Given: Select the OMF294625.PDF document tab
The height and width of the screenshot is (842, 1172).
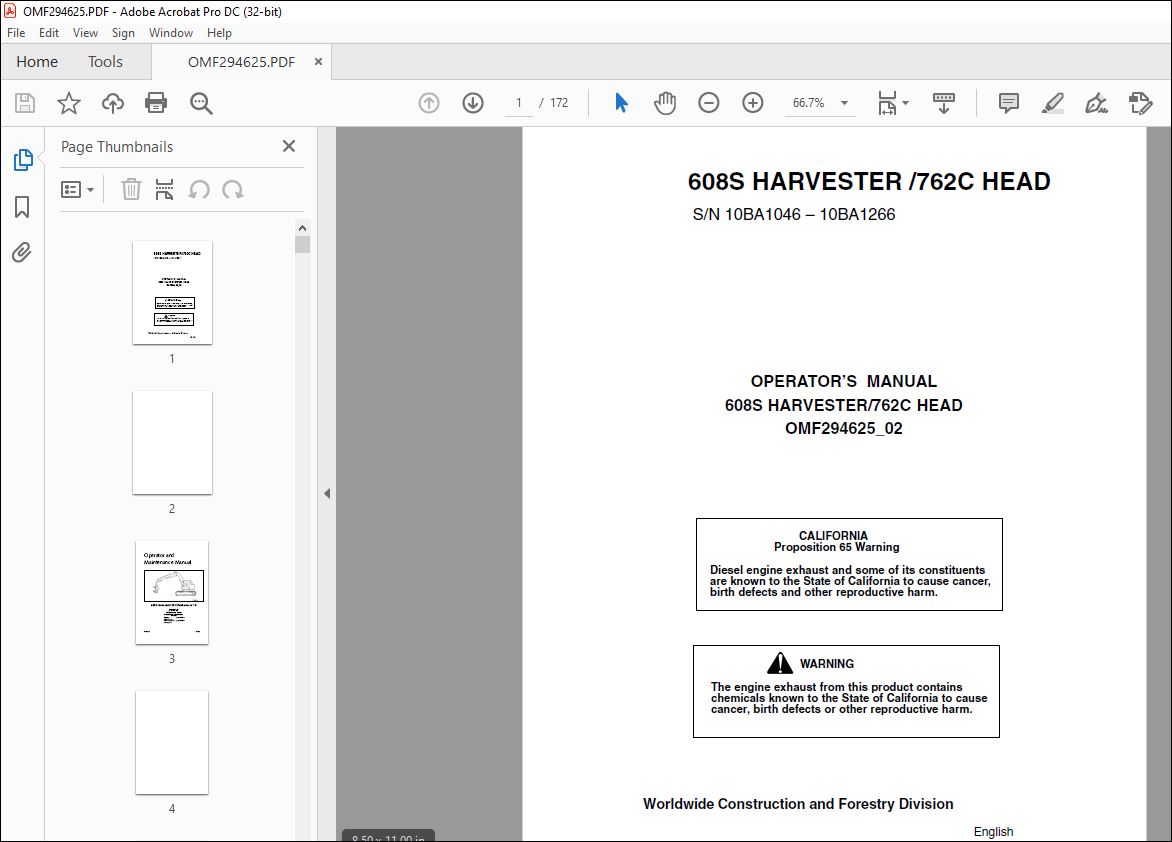Looking at the screenshot, I should click(x=241, y=61).
